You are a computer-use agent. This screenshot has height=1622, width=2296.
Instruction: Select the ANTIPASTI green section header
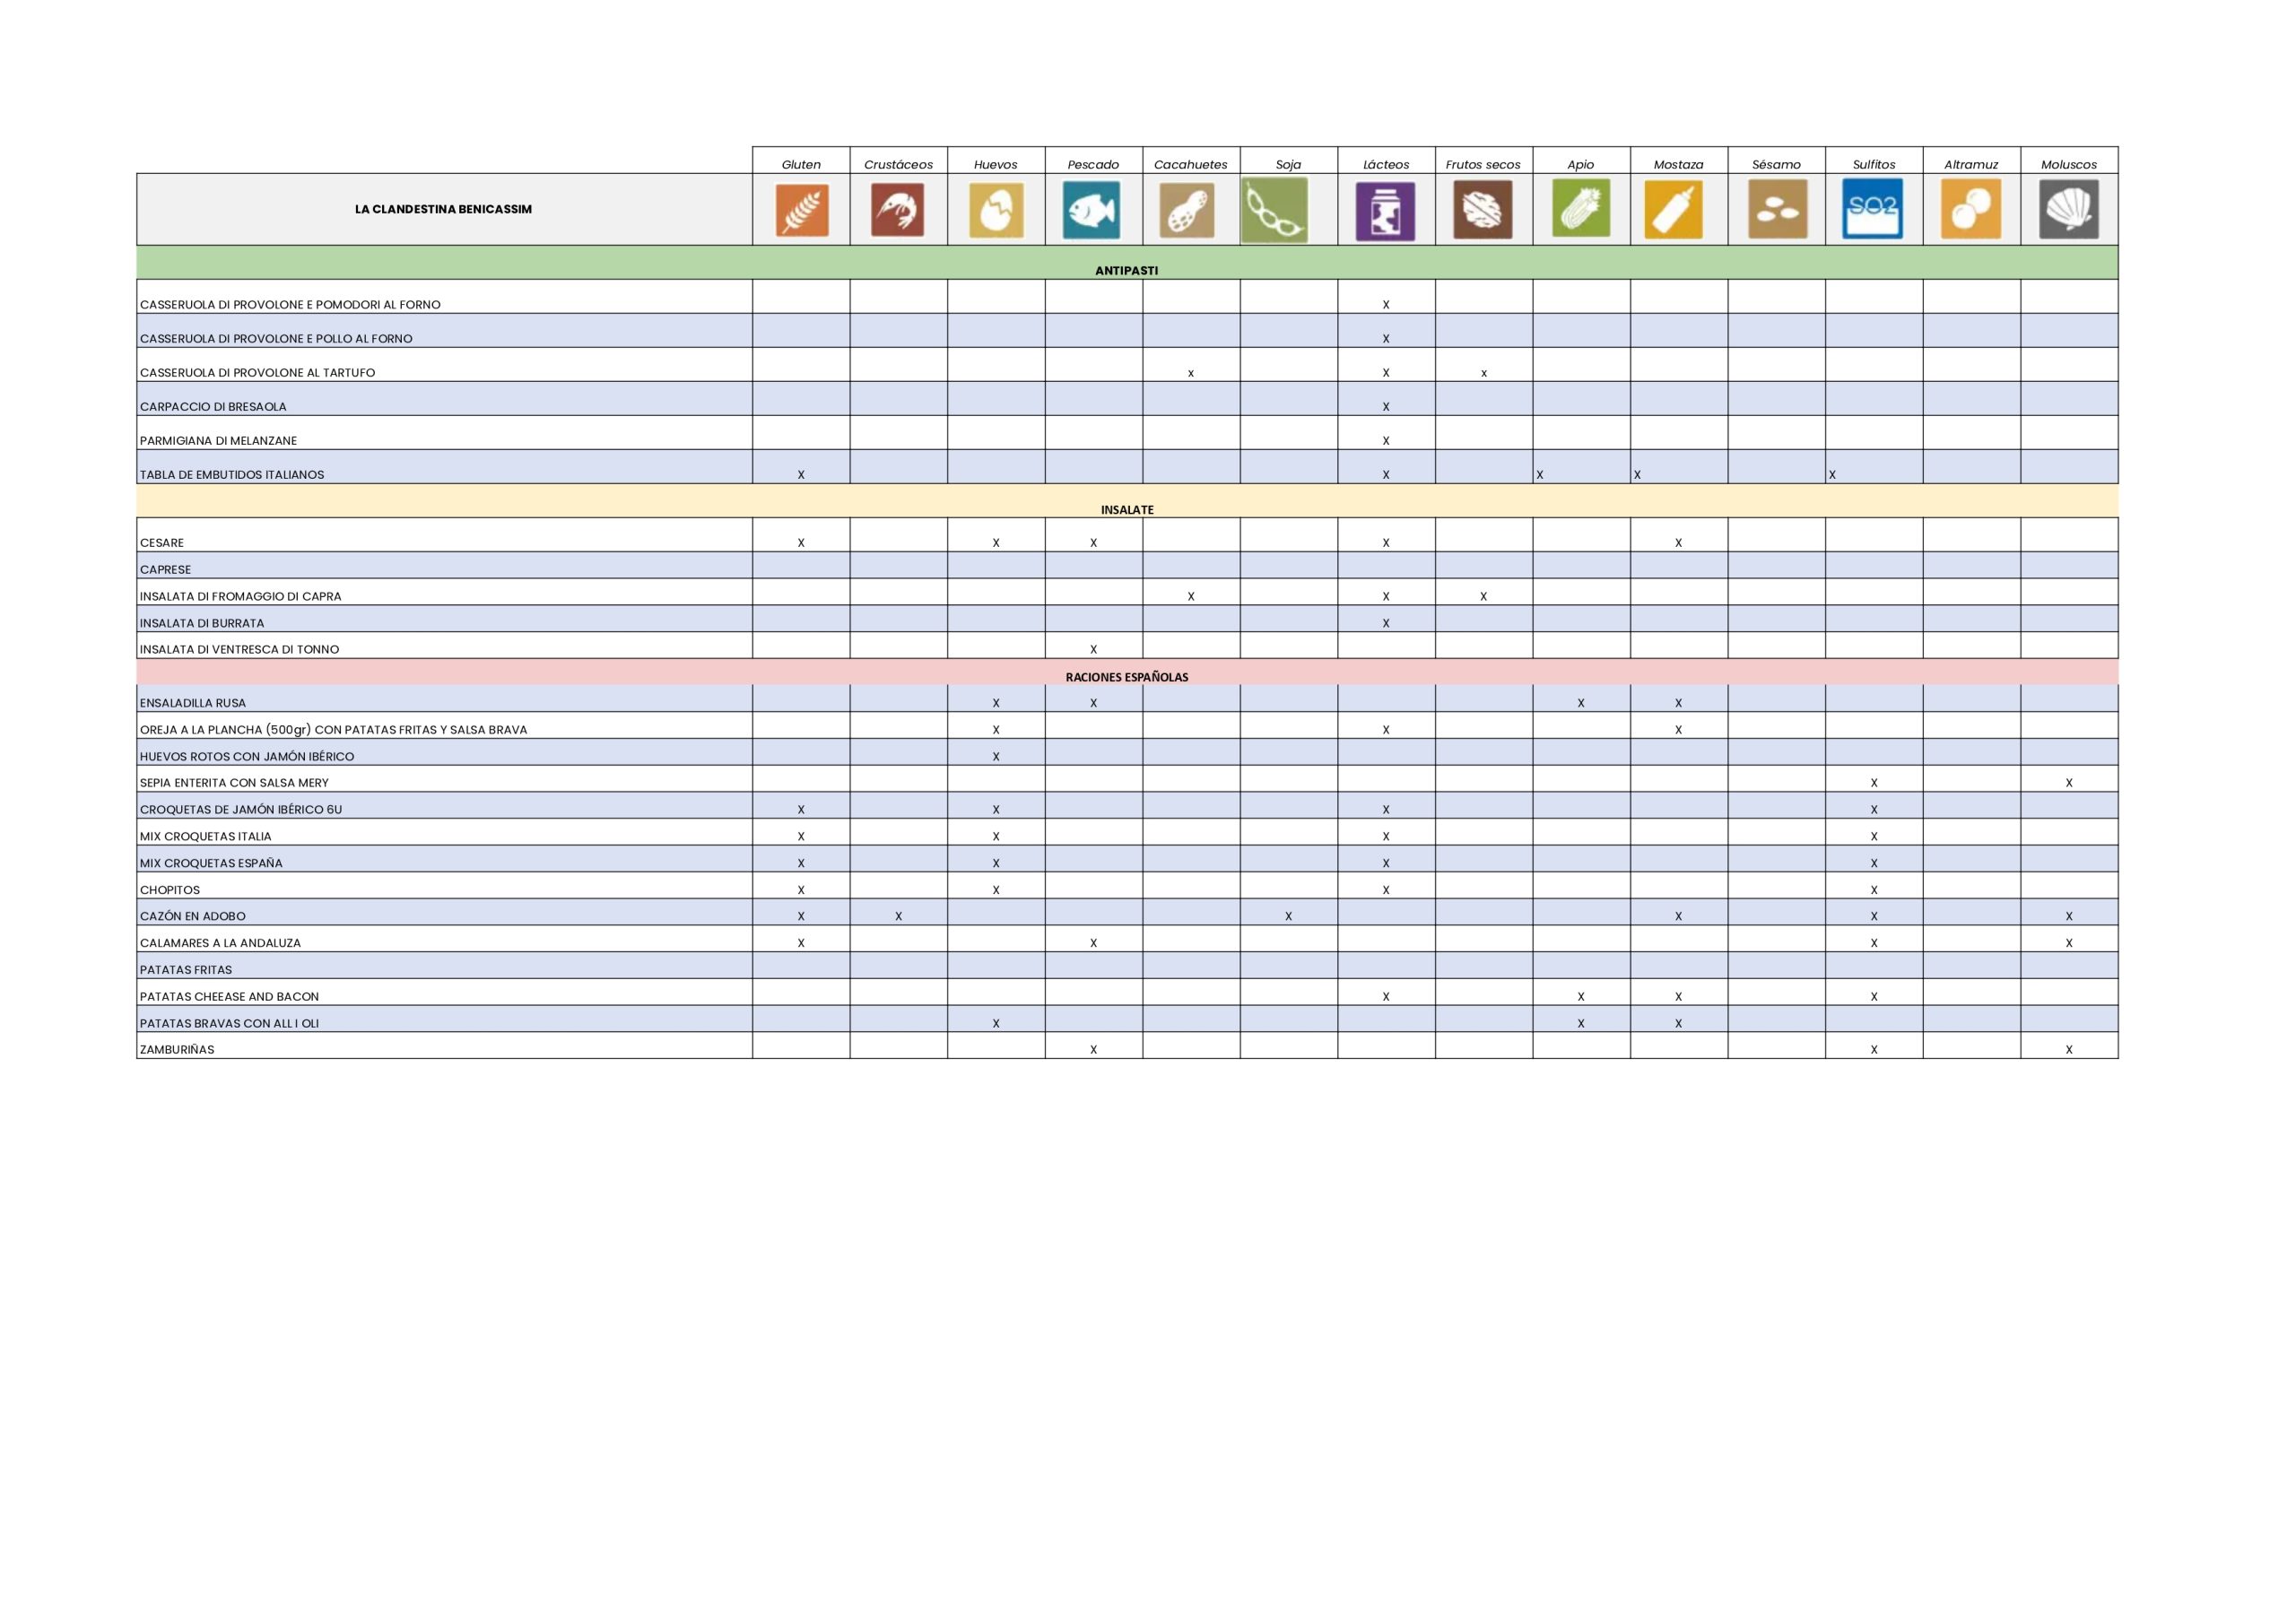point(1126,270)
